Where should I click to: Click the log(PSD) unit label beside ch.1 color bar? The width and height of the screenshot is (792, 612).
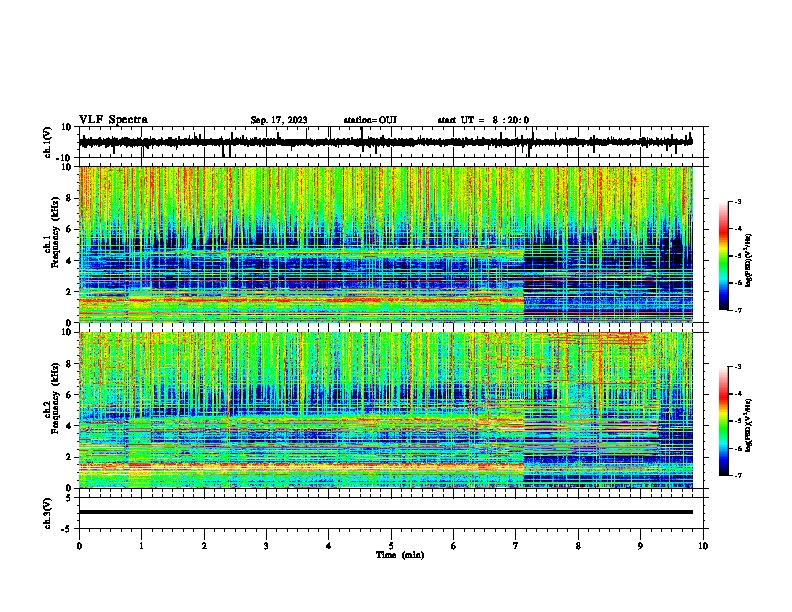(749, 261)
